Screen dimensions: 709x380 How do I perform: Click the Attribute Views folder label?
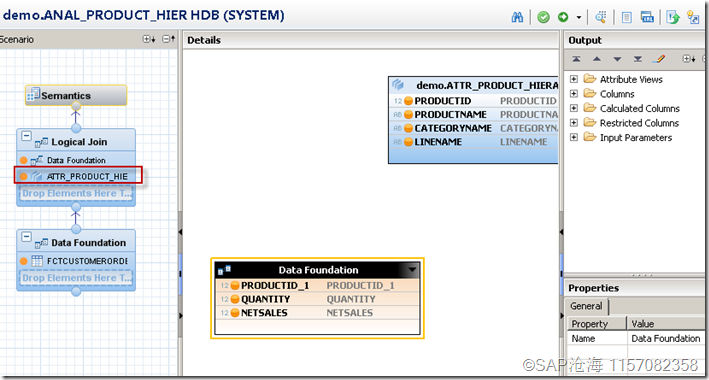[x=631, y=80]
